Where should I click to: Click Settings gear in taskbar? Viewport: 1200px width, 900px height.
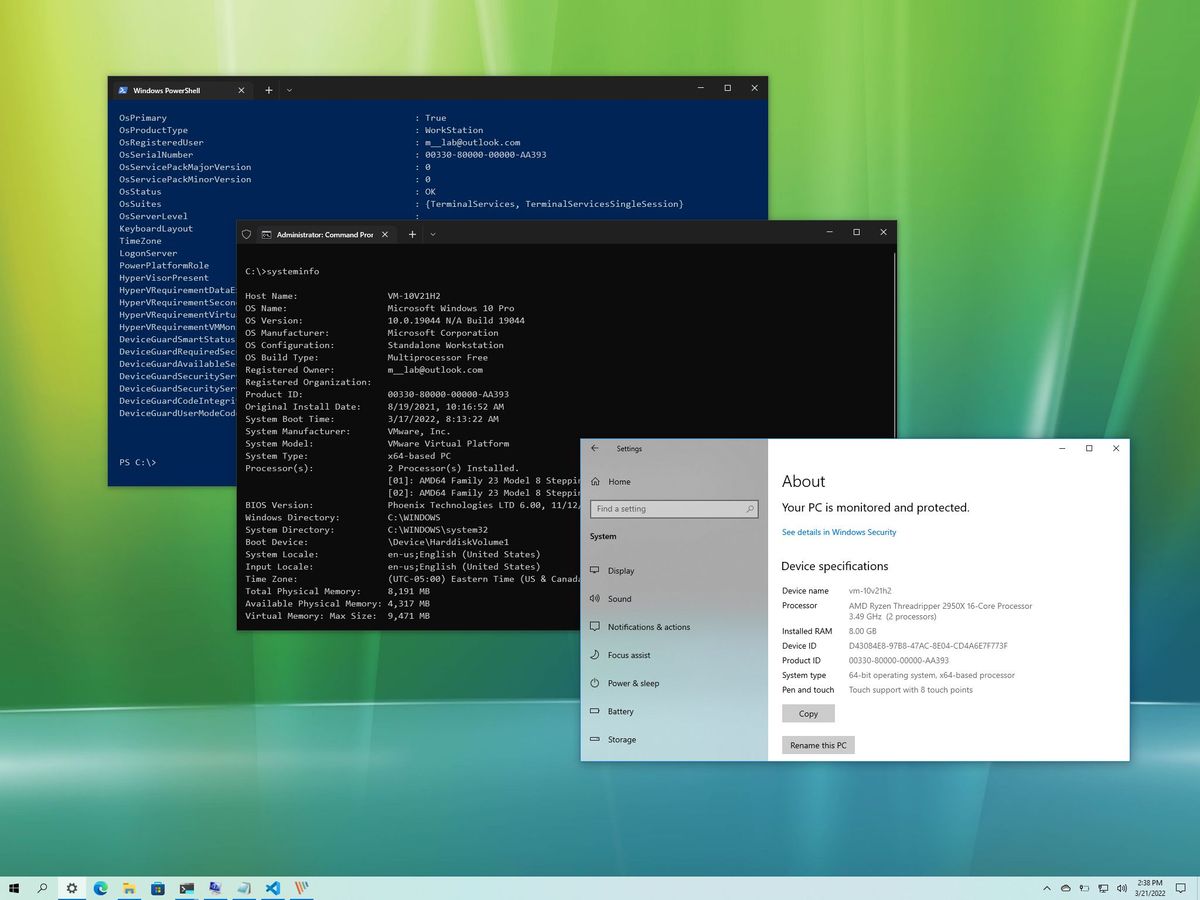(x=72, y=888)
